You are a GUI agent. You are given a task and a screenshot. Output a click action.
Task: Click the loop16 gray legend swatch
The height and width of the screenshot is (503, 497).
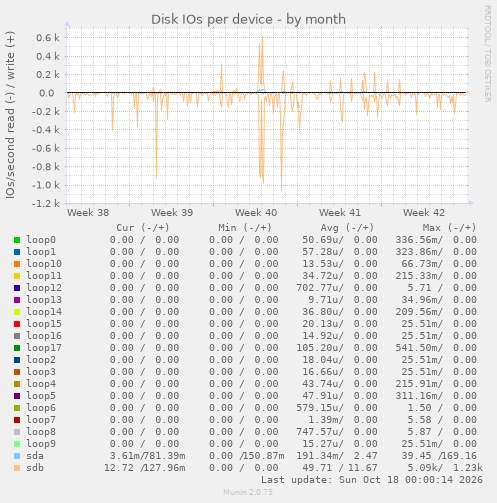coord(17,336)
